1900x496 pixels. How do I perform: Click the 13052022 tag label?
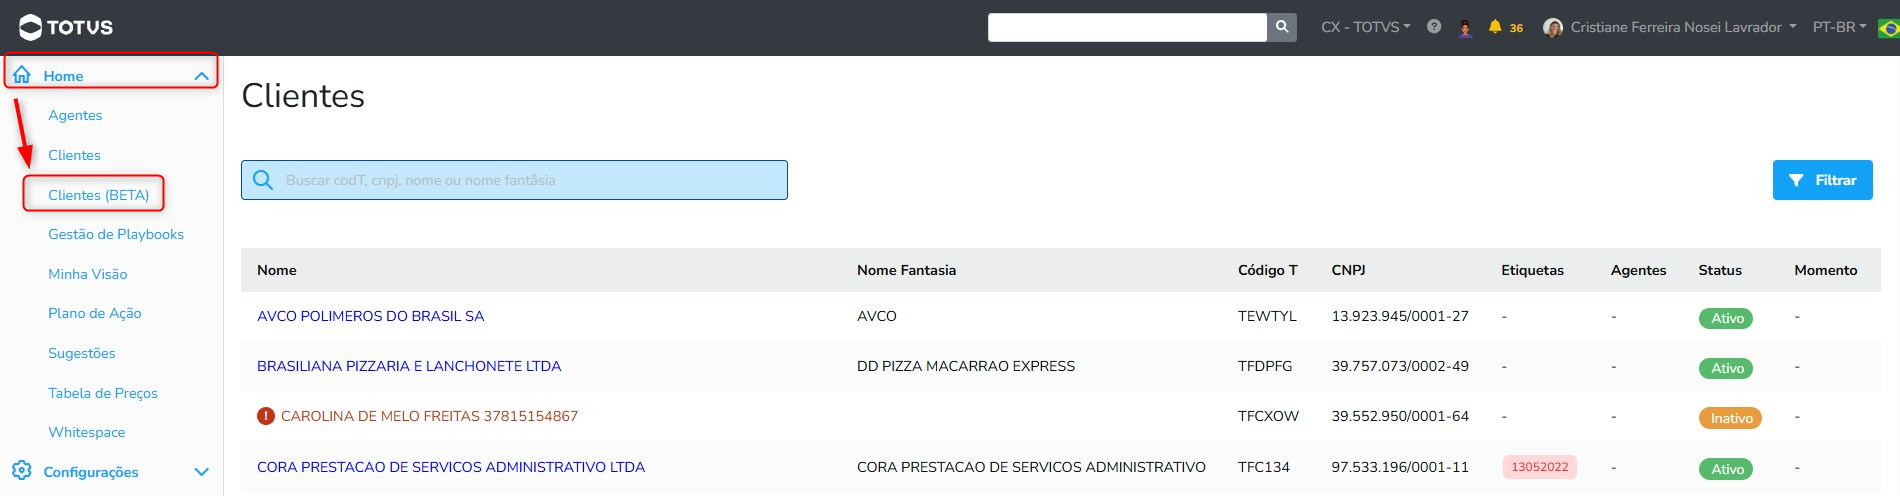click(1539, 467)
